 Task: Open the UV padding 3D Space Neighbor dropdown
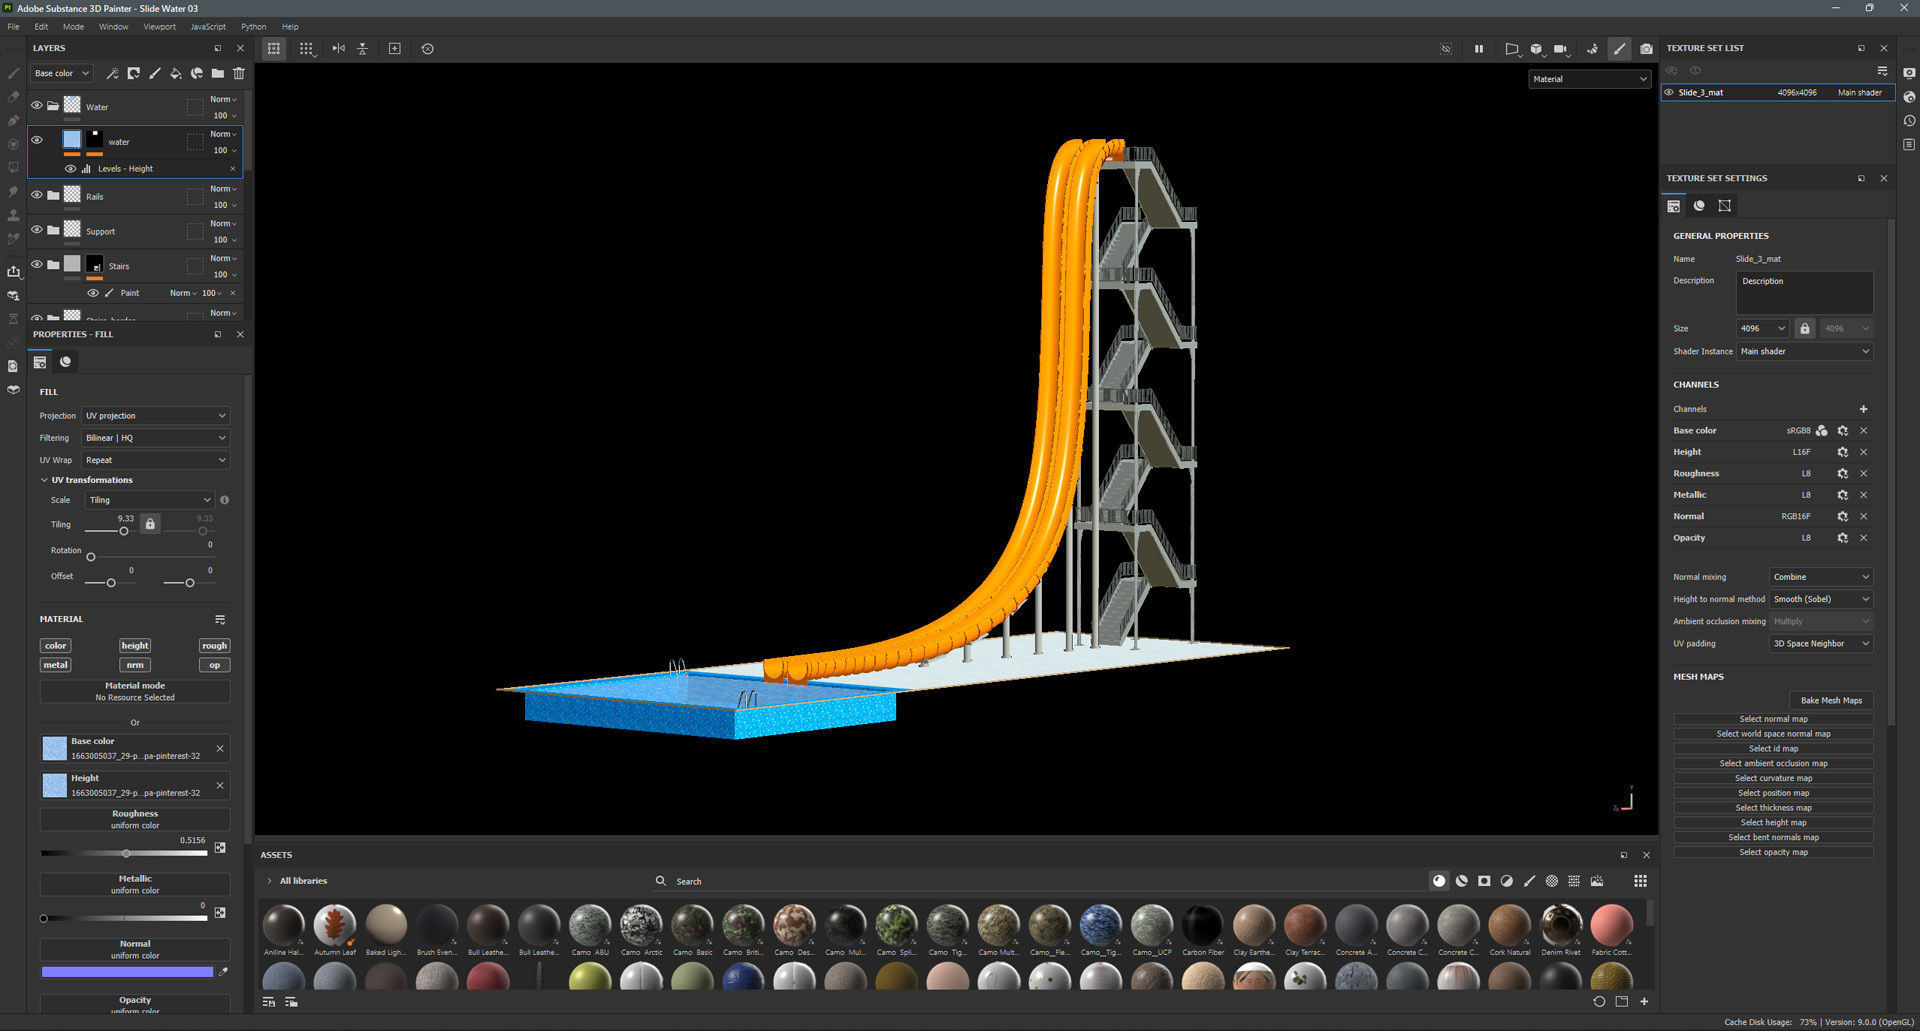coord(1820,644)
